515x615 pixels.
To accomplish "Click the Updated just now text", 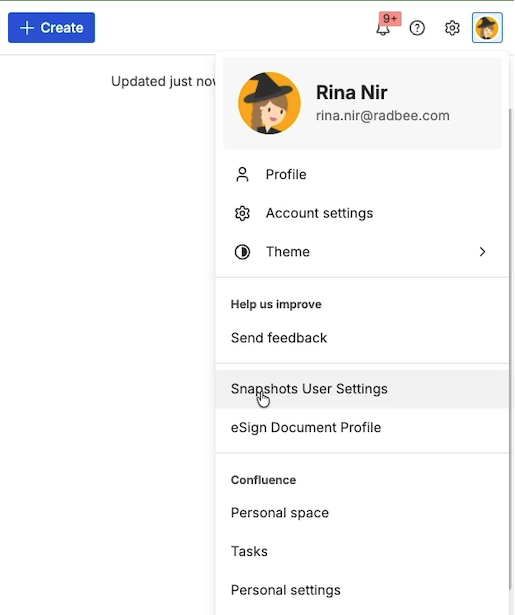I will coord(164,82).
